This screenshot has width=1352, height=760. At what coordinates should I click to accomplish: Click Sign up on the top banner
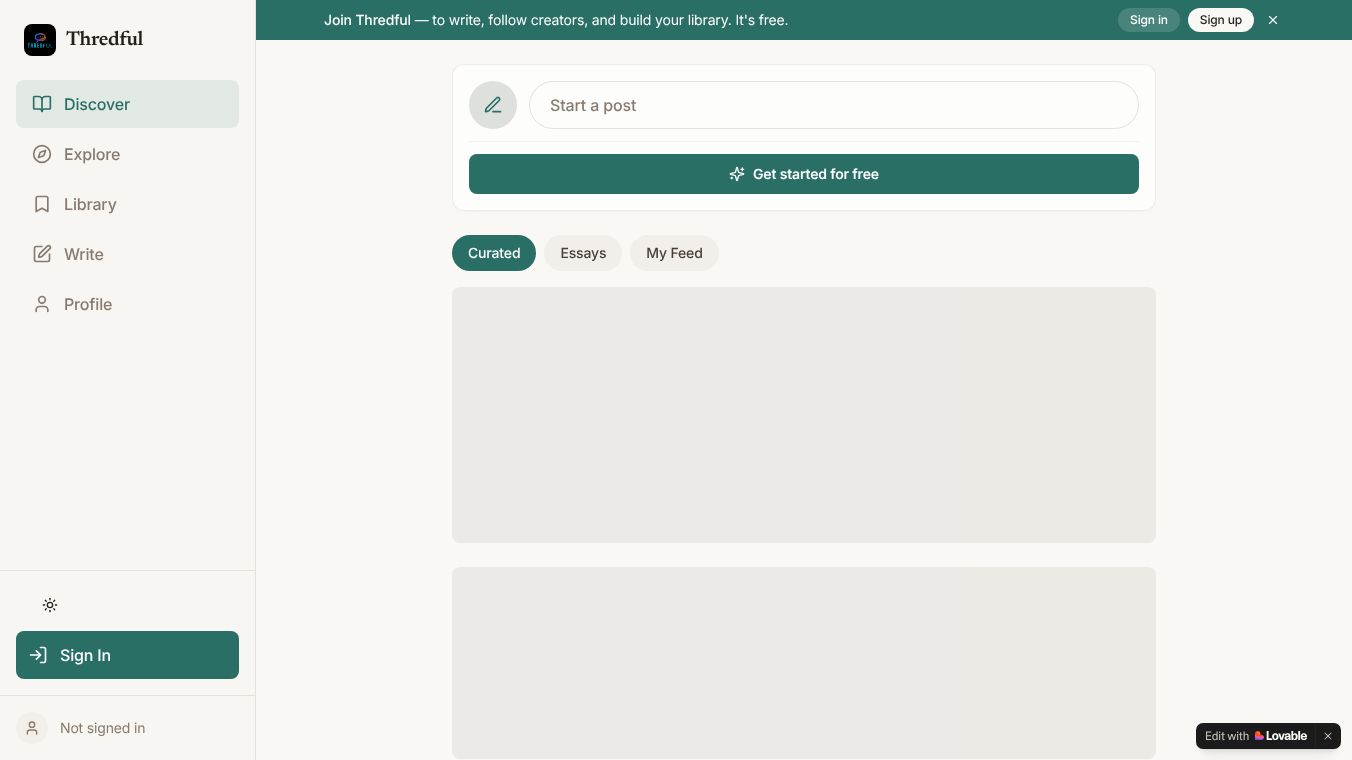[1221, 20]
